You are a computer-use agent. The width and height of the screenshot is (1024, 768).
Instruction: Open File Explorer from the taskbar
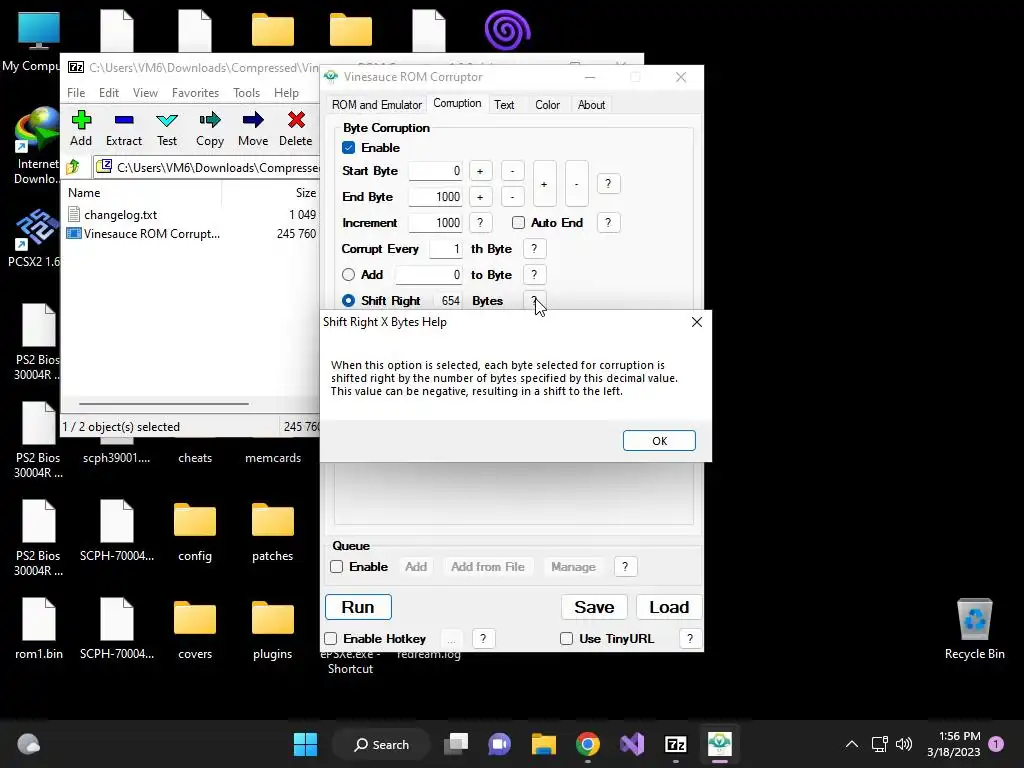point(543,744)
